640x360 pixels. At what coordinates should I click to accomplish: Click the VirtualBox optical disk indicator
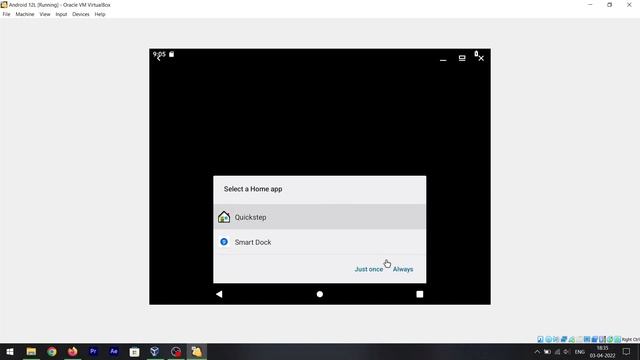[x=549, y=339]
